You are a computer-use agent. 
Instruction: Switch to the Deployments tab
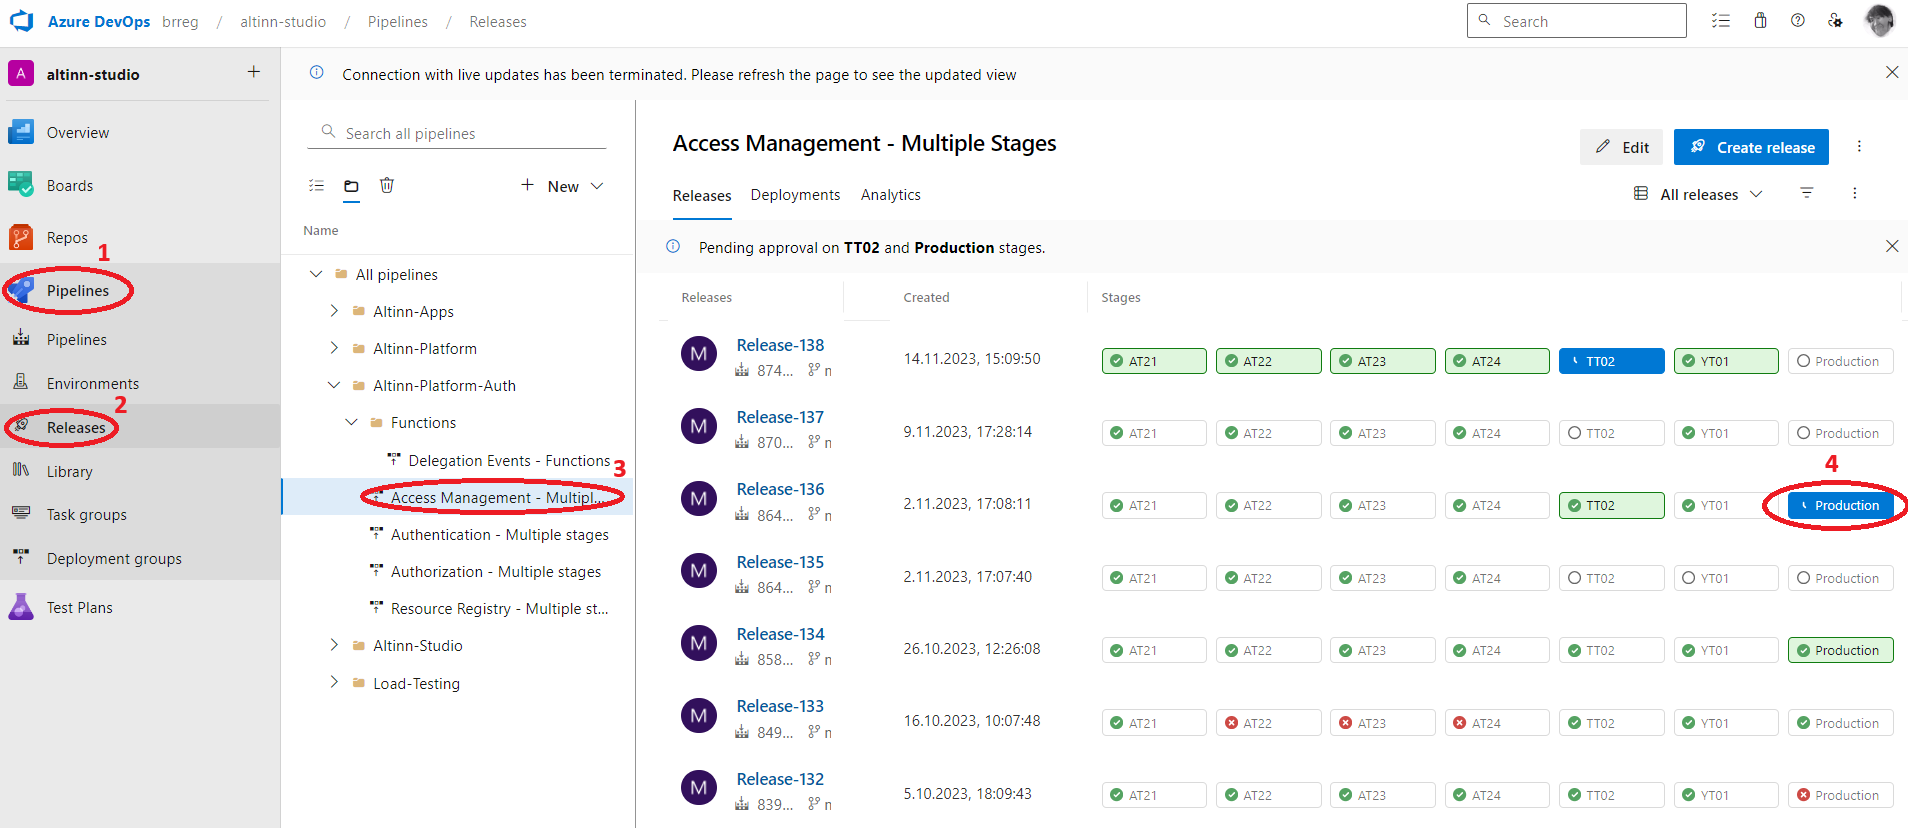click(795, 195)
